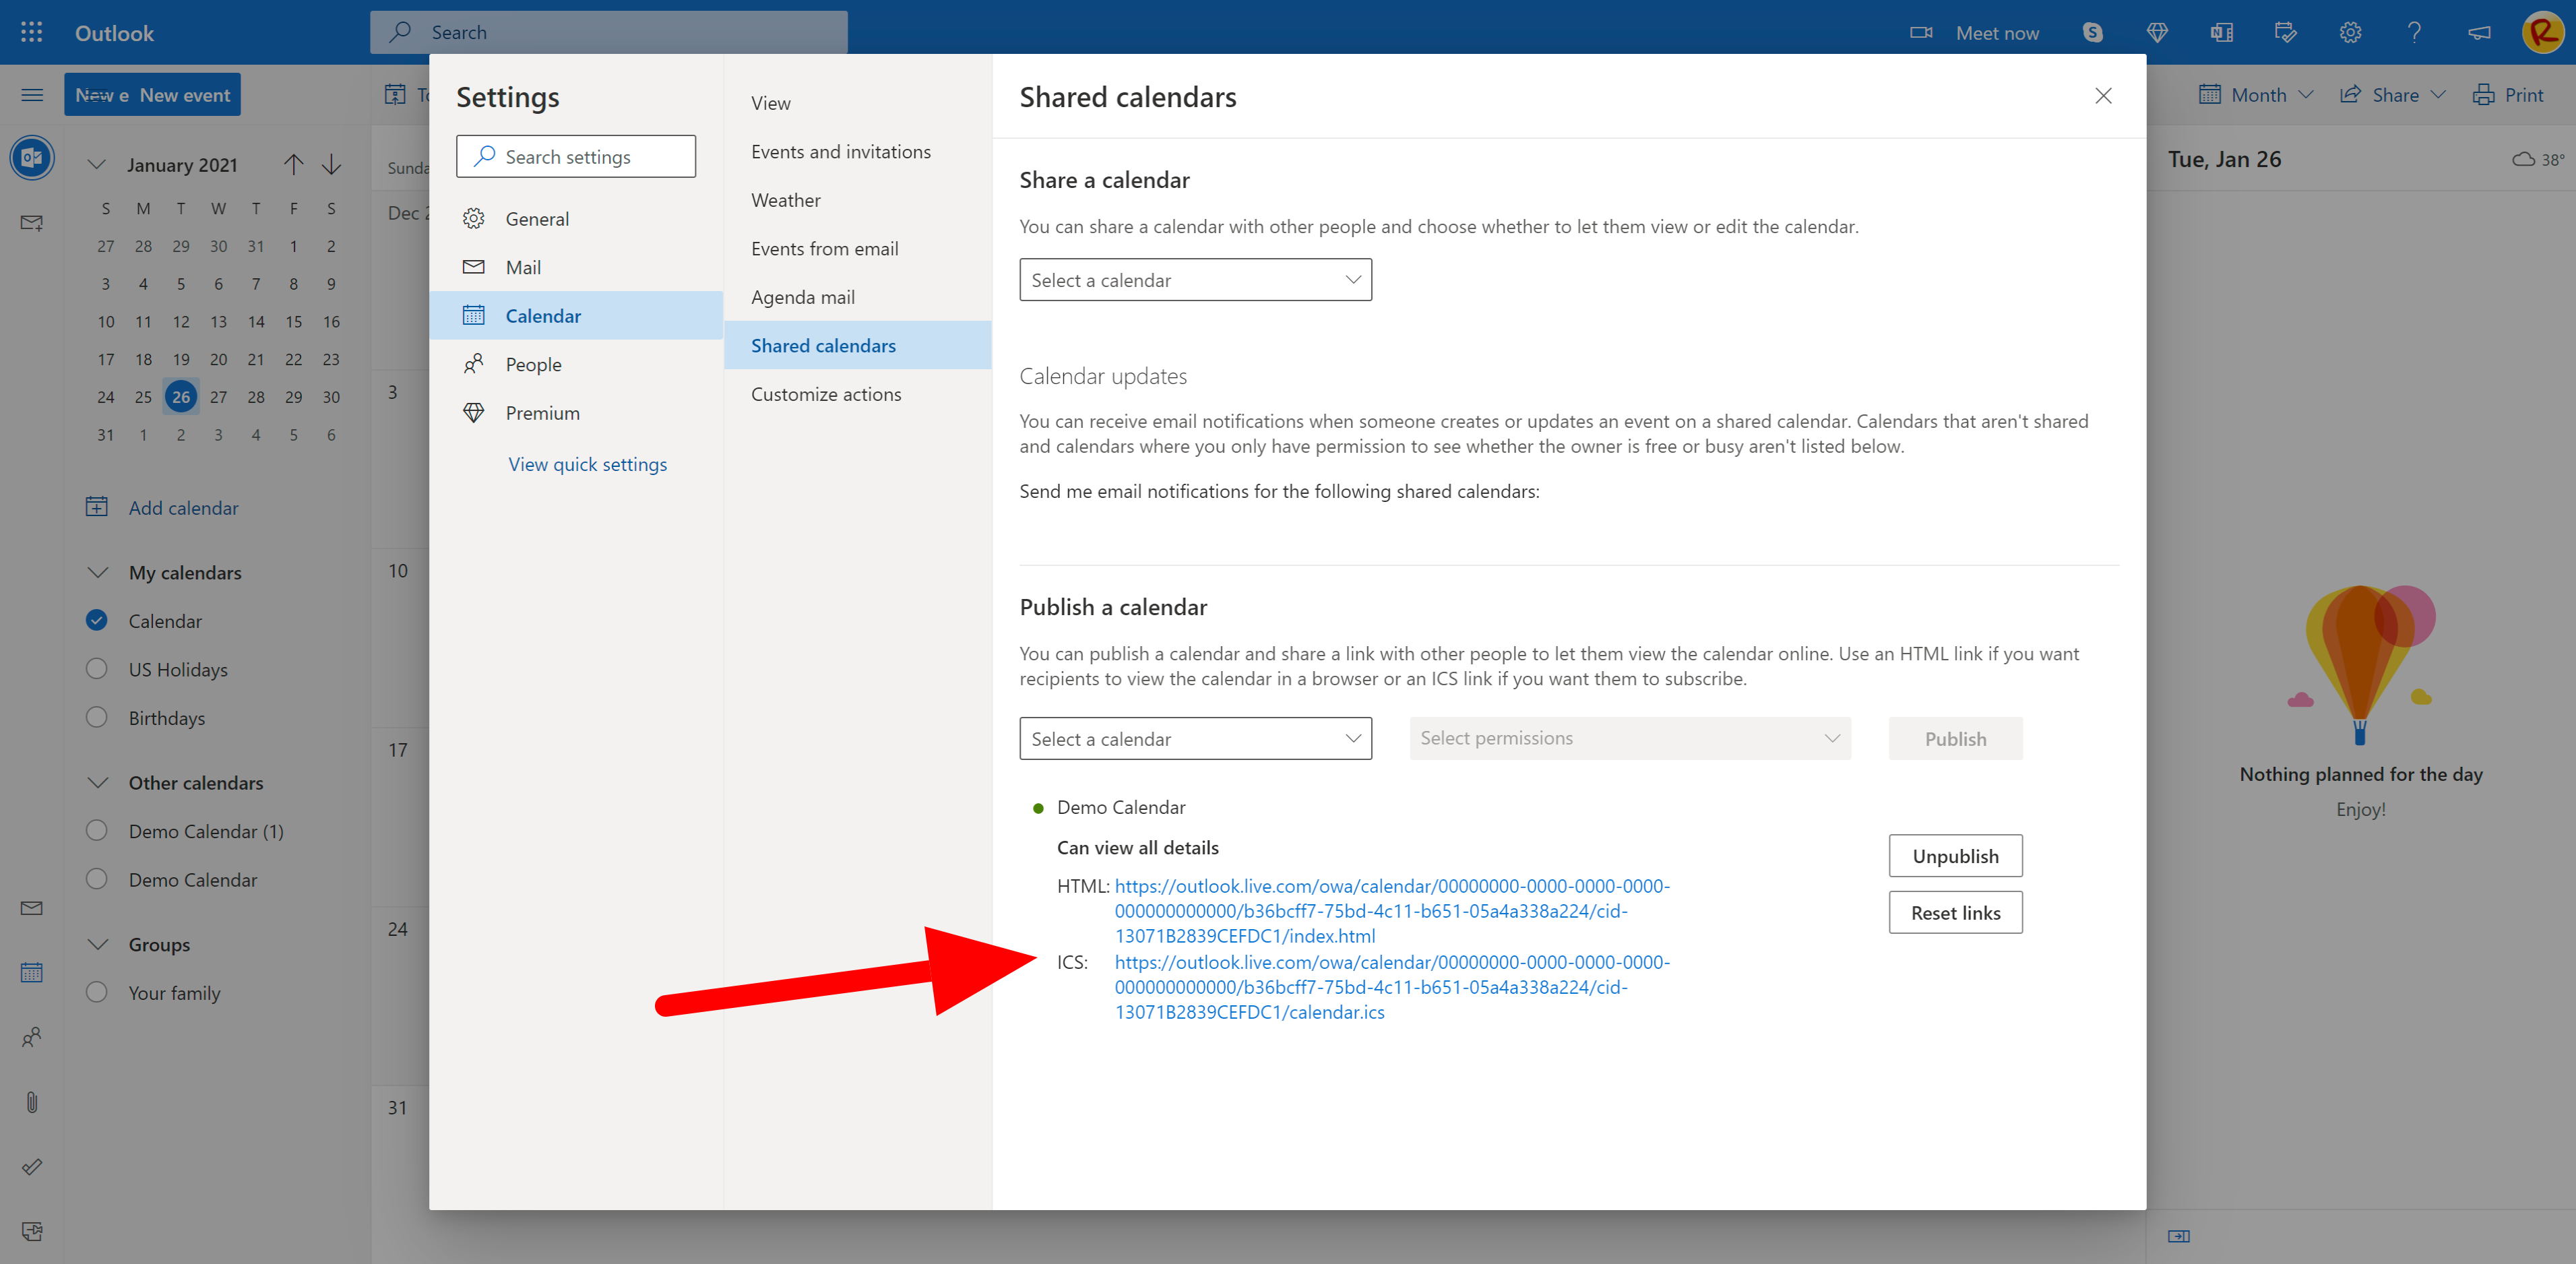Click the weather cloud 38° indicator

click(2538, 159)
